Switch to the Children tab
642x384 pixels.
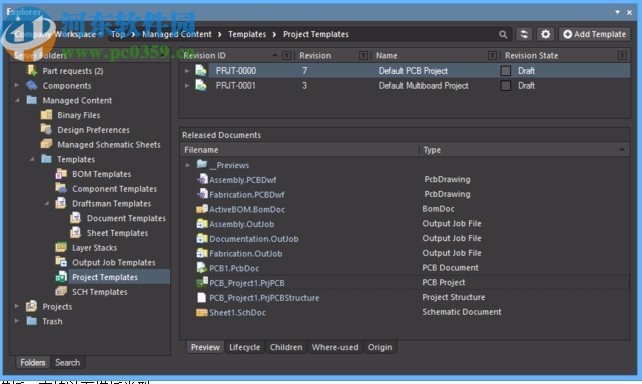(x=286, y=347)
